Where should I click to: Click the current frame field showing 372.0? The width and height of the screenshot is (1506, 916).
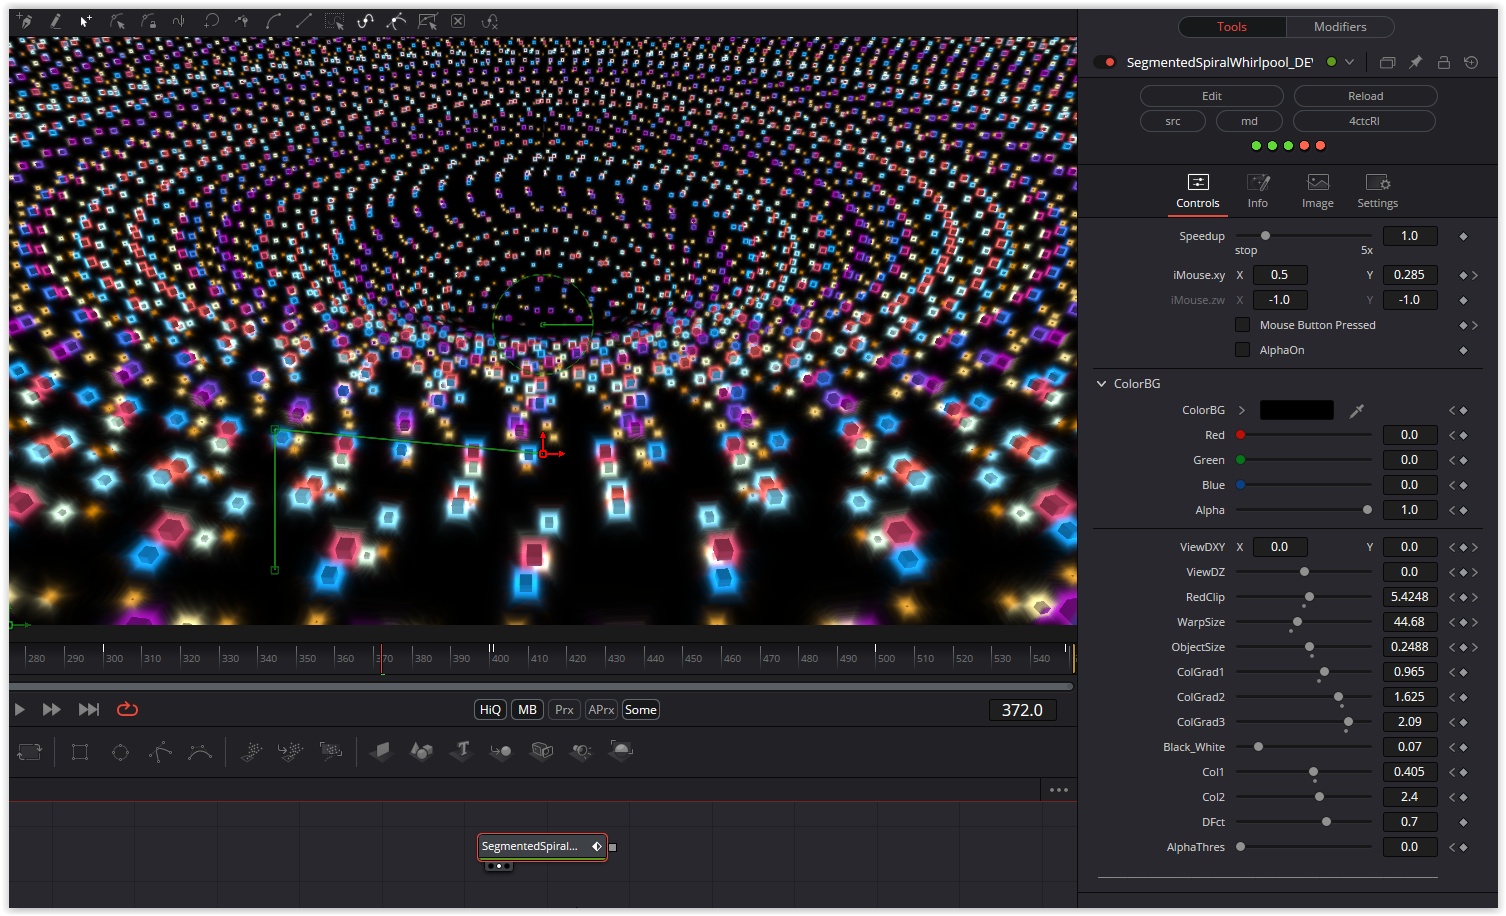click(1022, 710)
